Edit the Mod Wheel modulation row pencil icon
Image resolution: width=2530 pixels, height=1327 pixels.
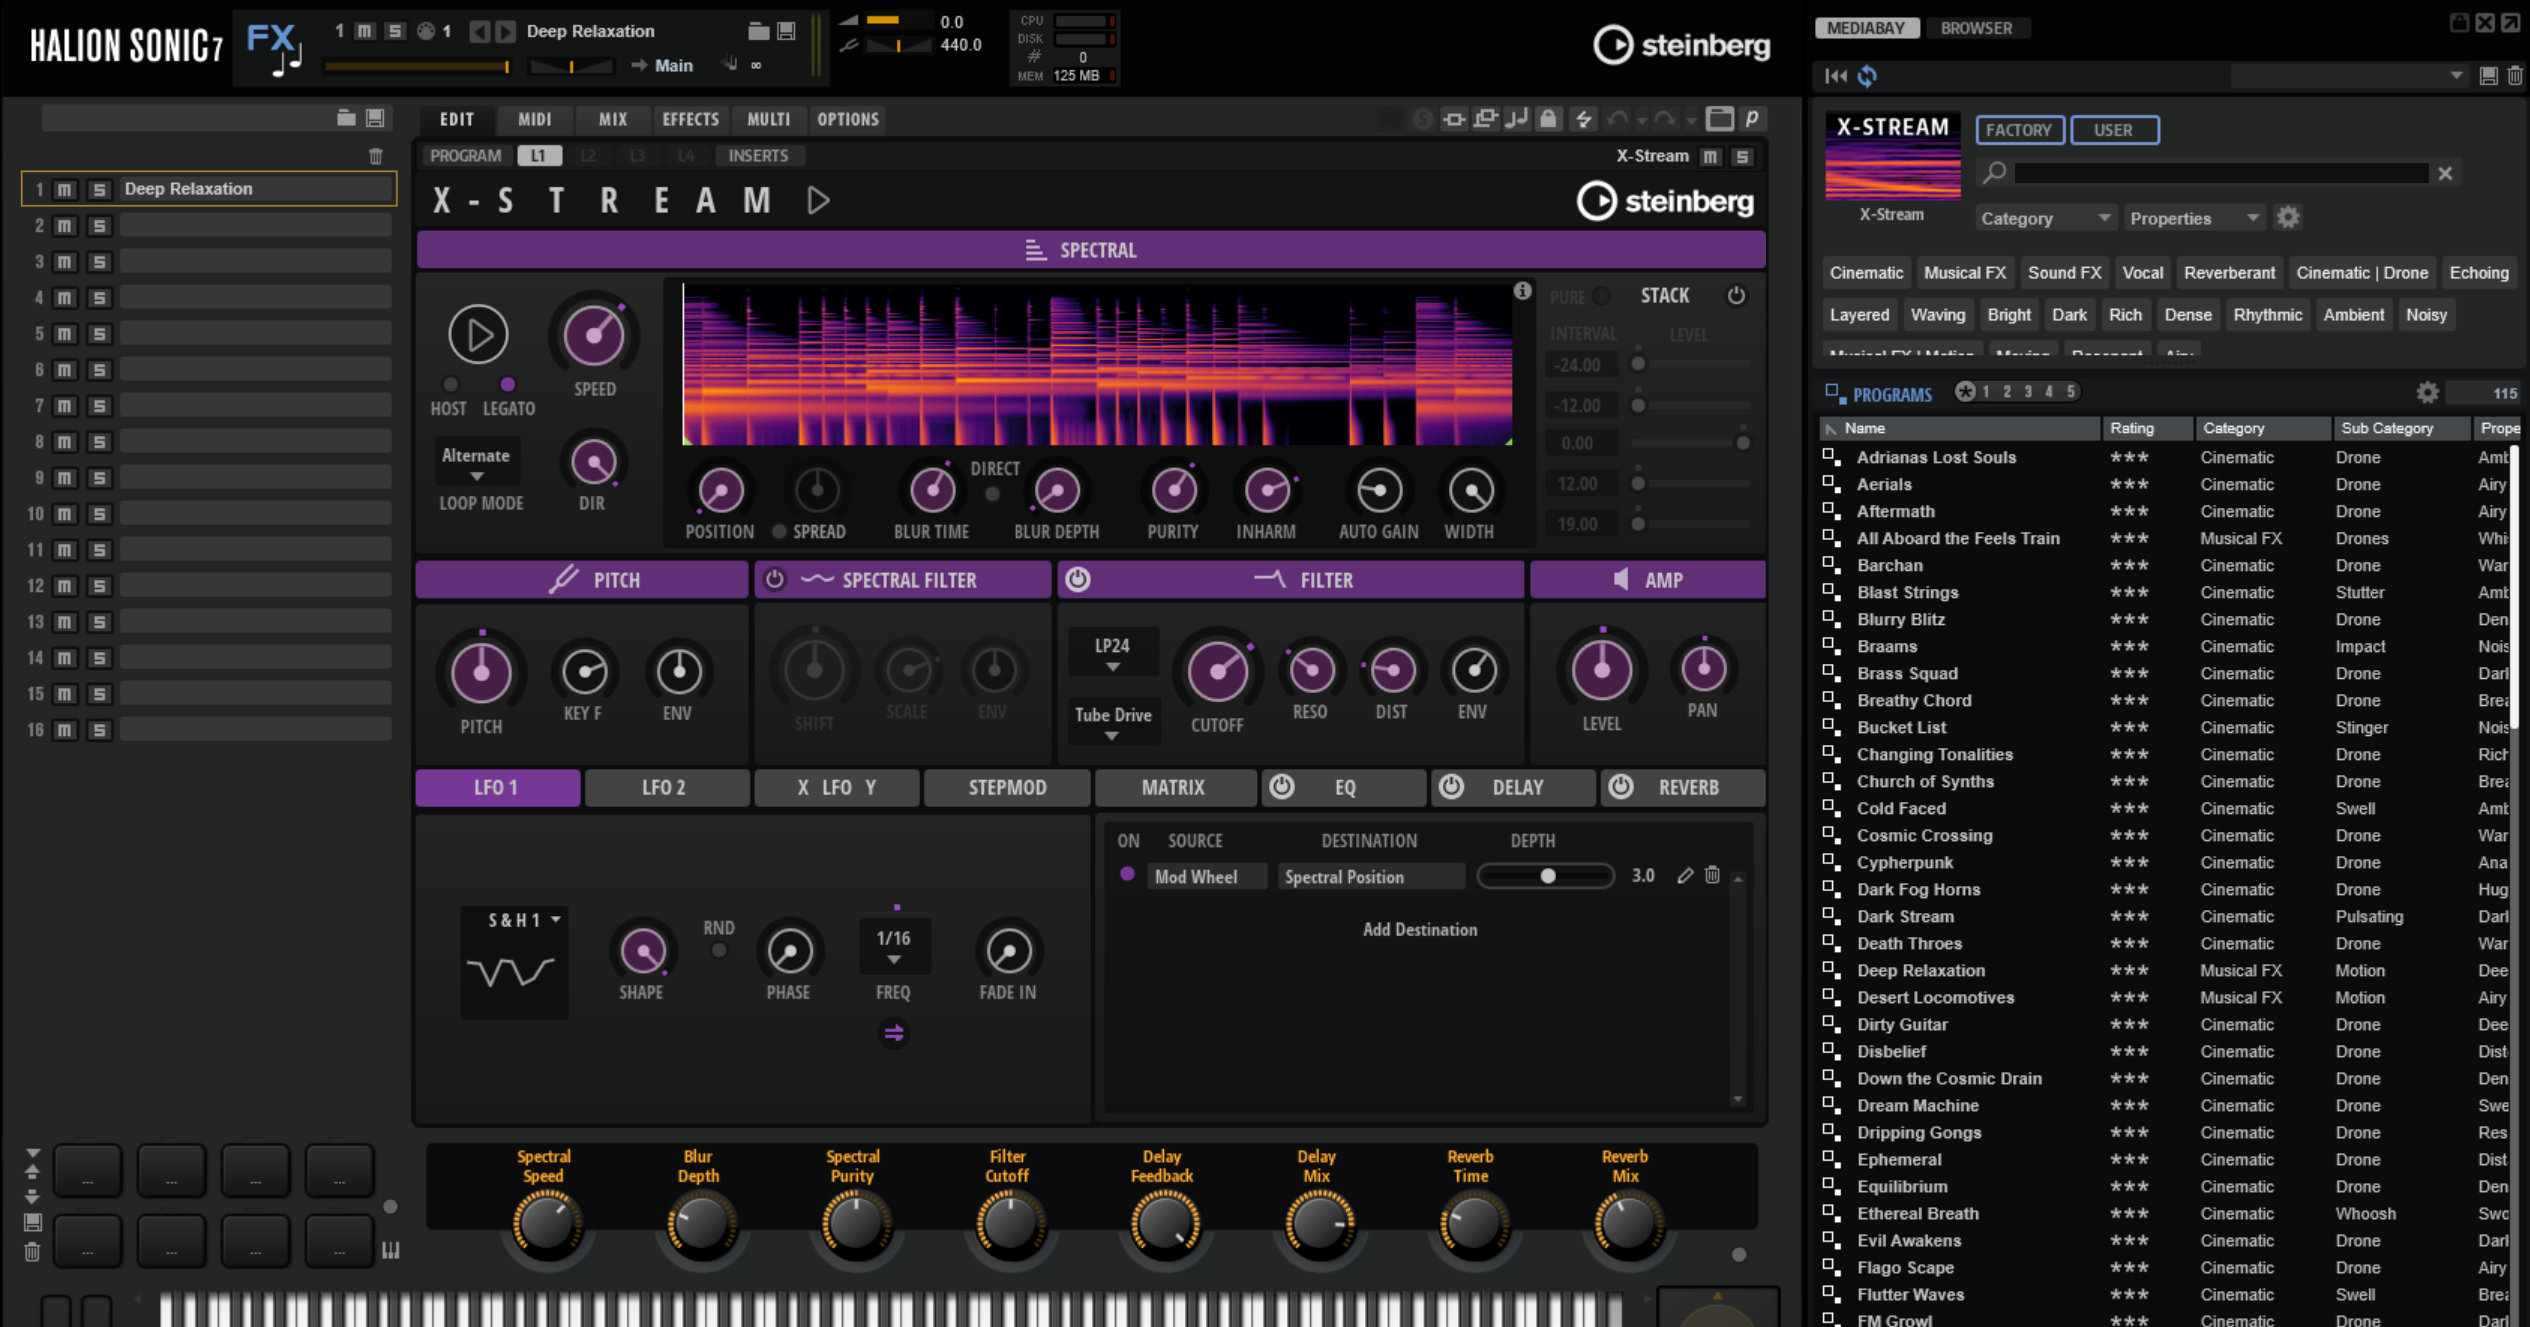pos(1685,876)
